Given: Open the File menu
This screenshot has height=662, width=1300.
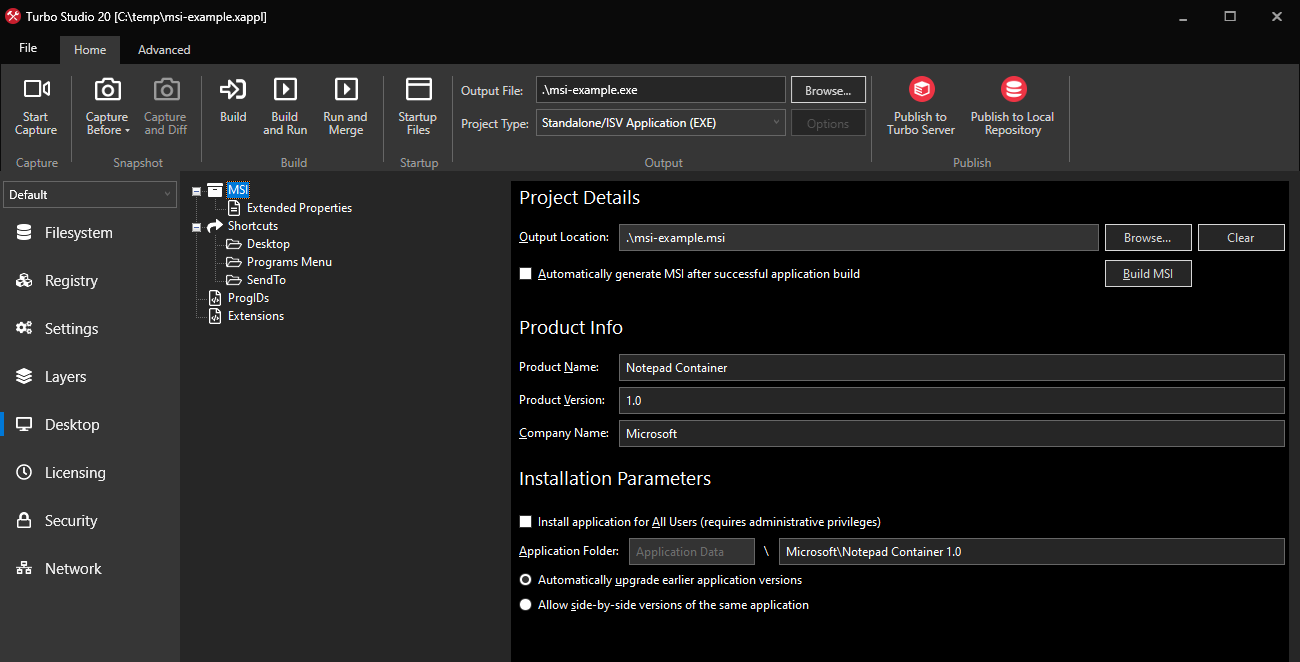Looking at the screenshot, I should pyautogui.click(x=28, y=47).
